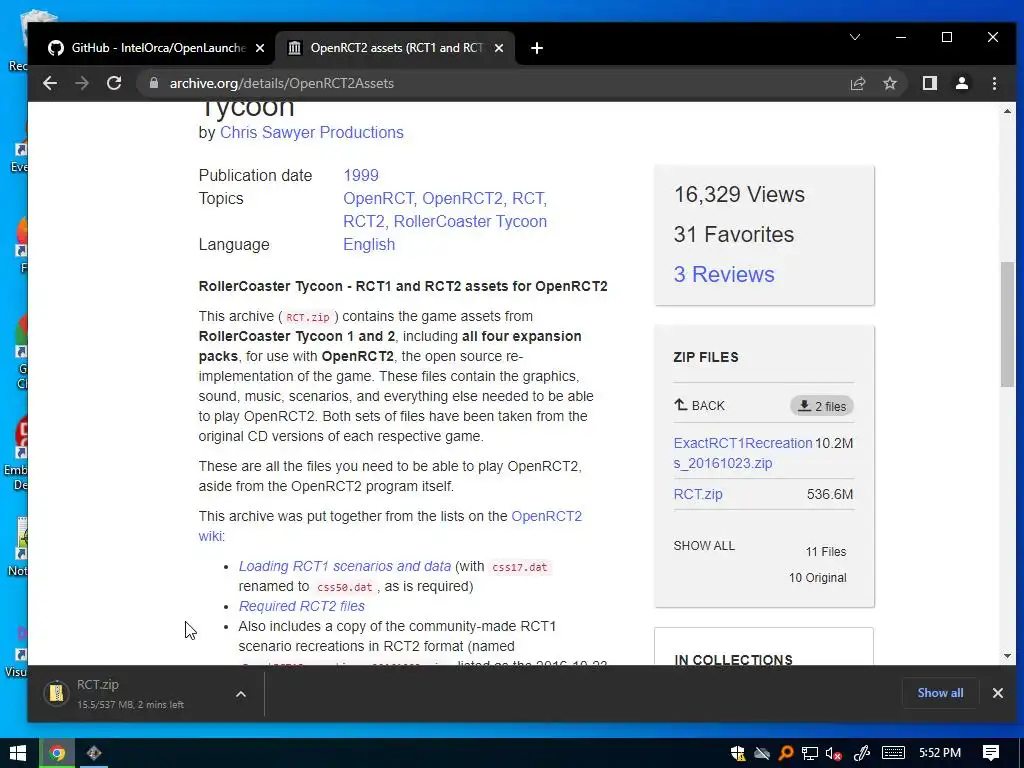Click the address bar URL
Viewport: 1024px width, 768px height.
281,83
